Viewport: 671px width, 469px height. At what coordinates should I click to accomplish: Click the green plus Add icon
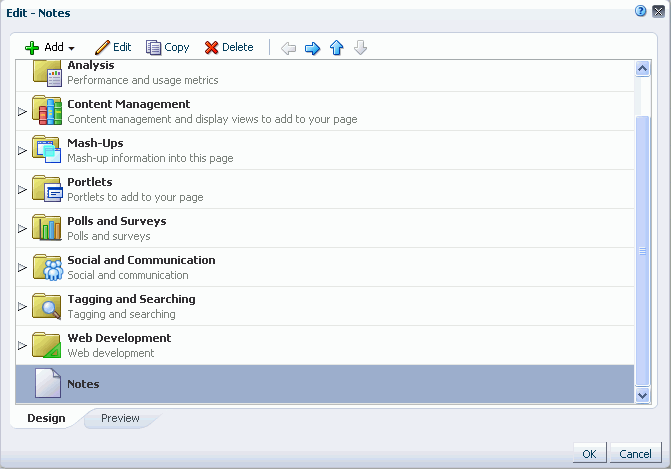(x=32, y=47)
